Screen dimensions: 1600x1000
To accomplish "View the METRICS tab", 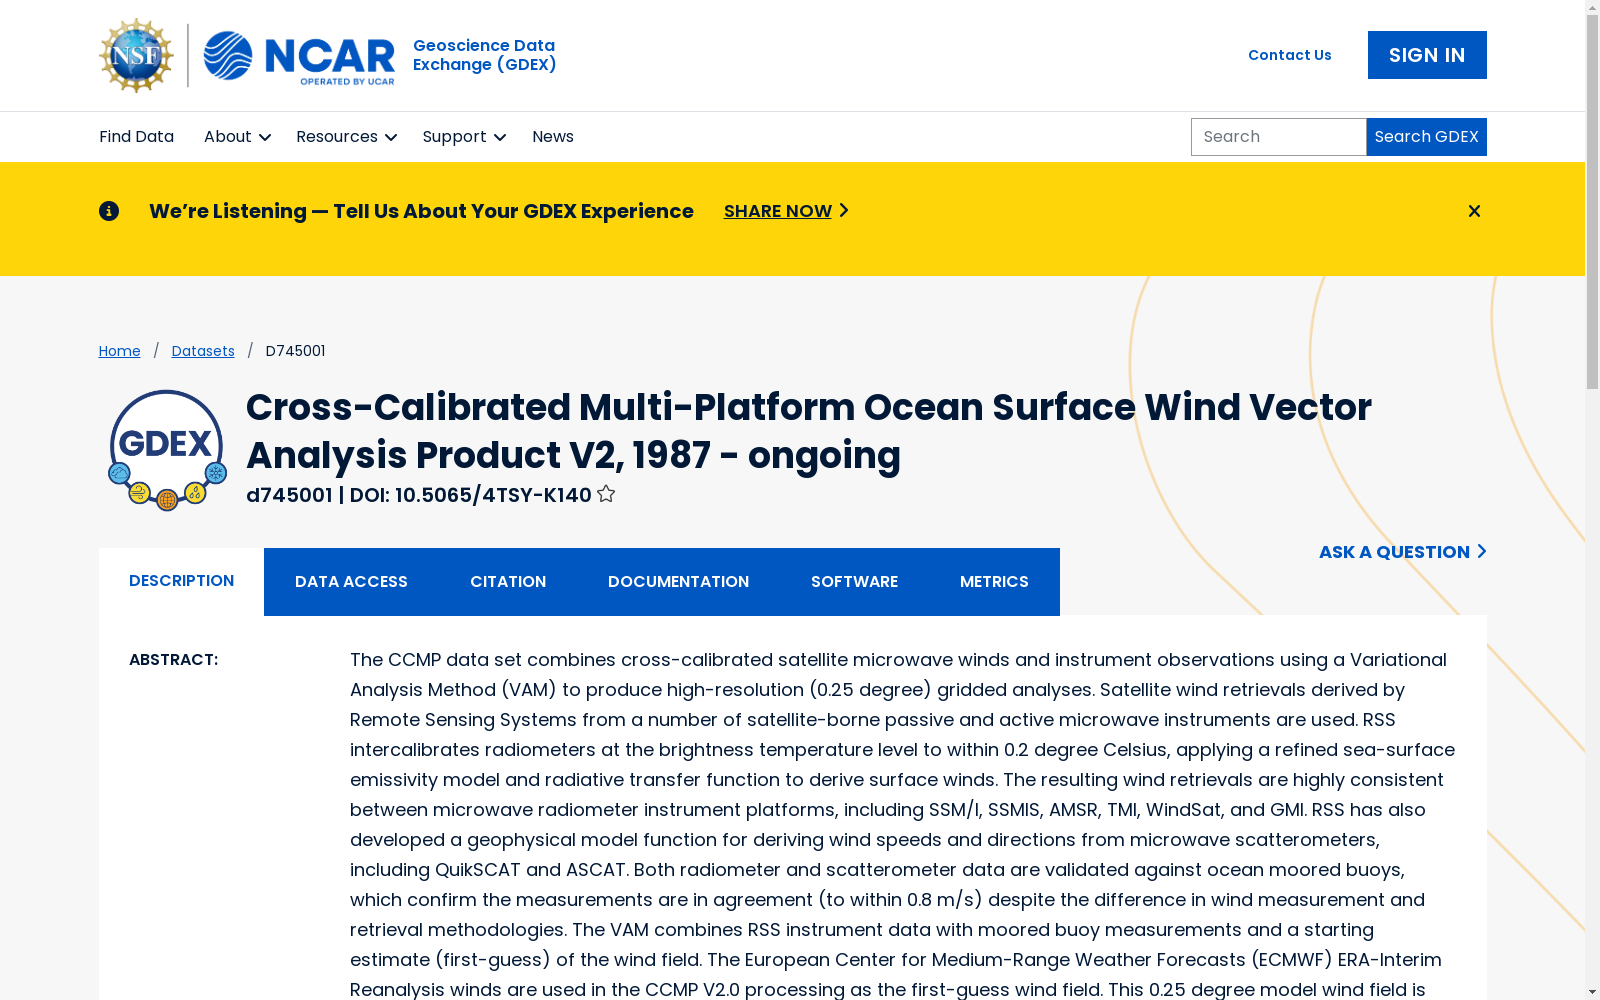I will click(994, 582).
